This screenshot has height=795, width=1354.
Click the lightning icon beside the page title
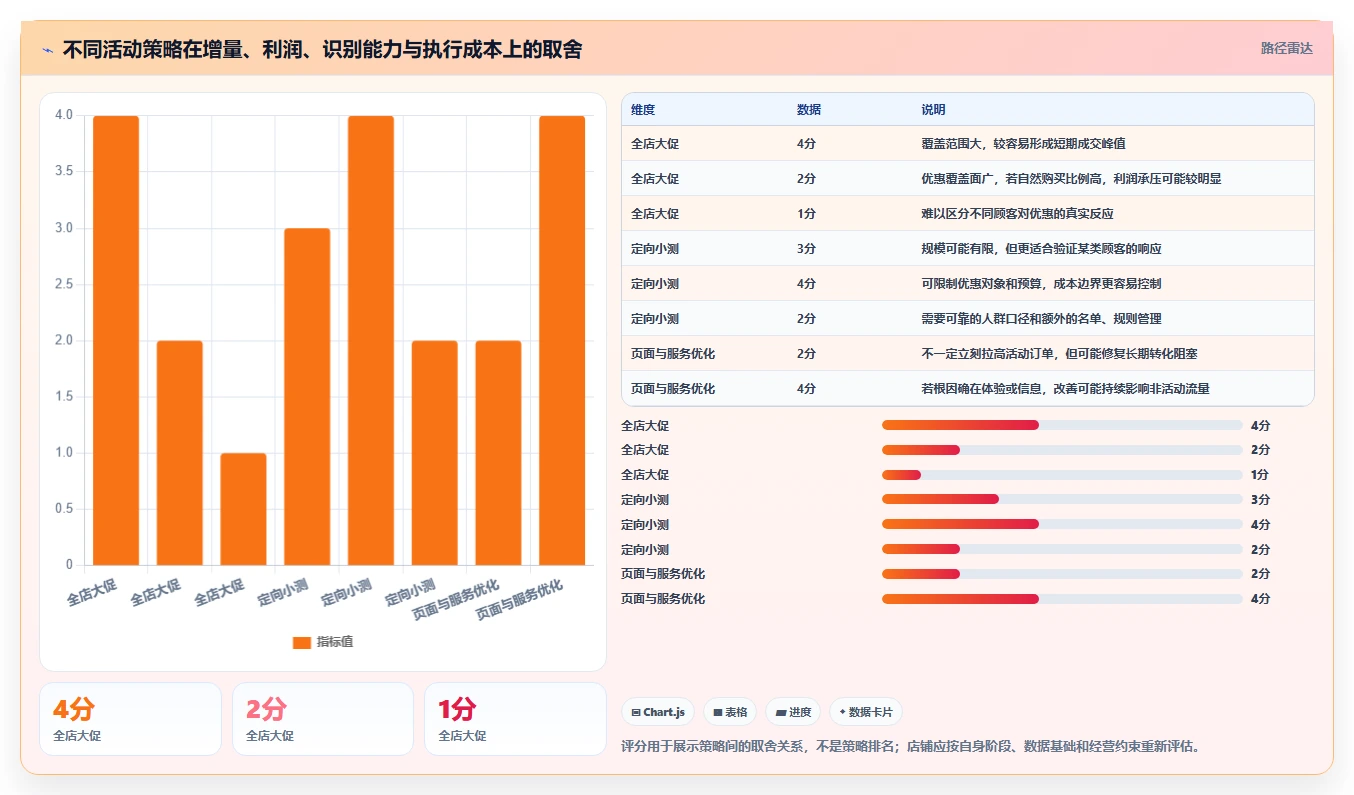pos(48,50)
